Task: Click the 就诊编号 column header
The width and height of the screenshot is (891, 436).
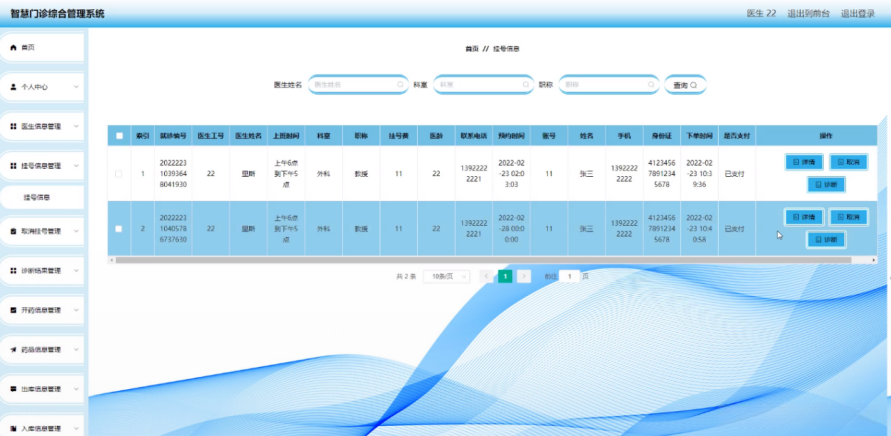Action: 173,136
